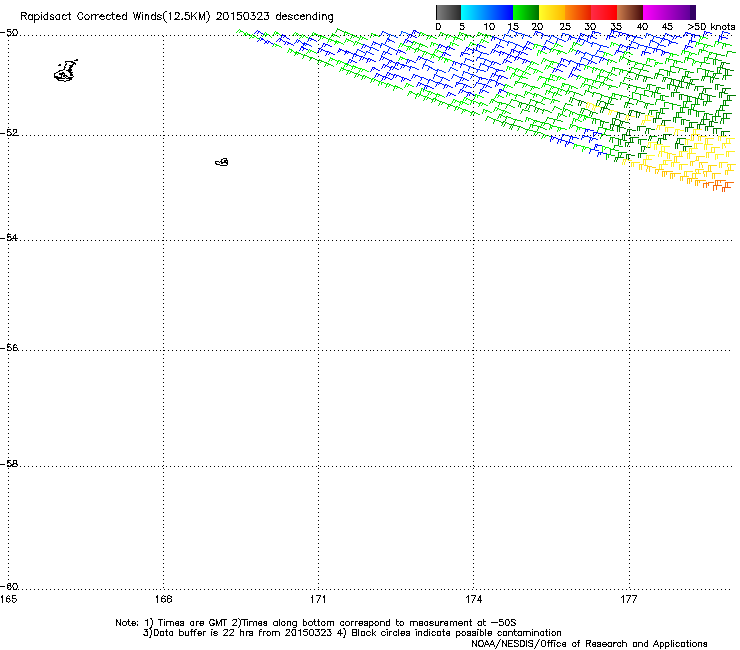The width and height of the screenshot is (740, 650).
Task: Click the '174' longitude axis label
Action: 473,599
